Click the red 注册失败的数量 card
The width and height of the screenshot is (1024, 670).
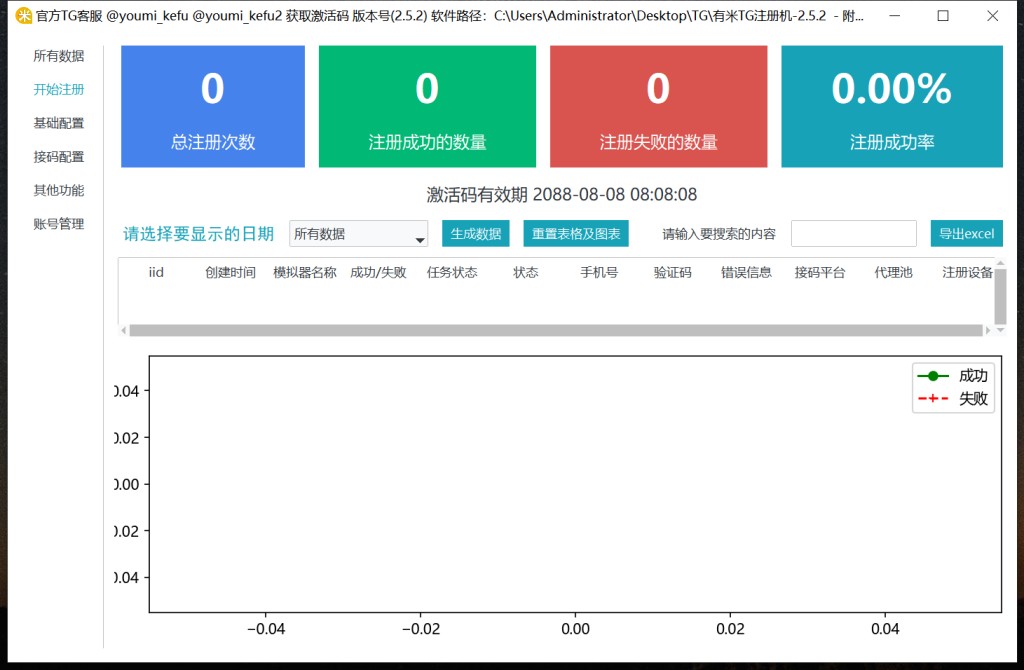(x=658, y=106)
